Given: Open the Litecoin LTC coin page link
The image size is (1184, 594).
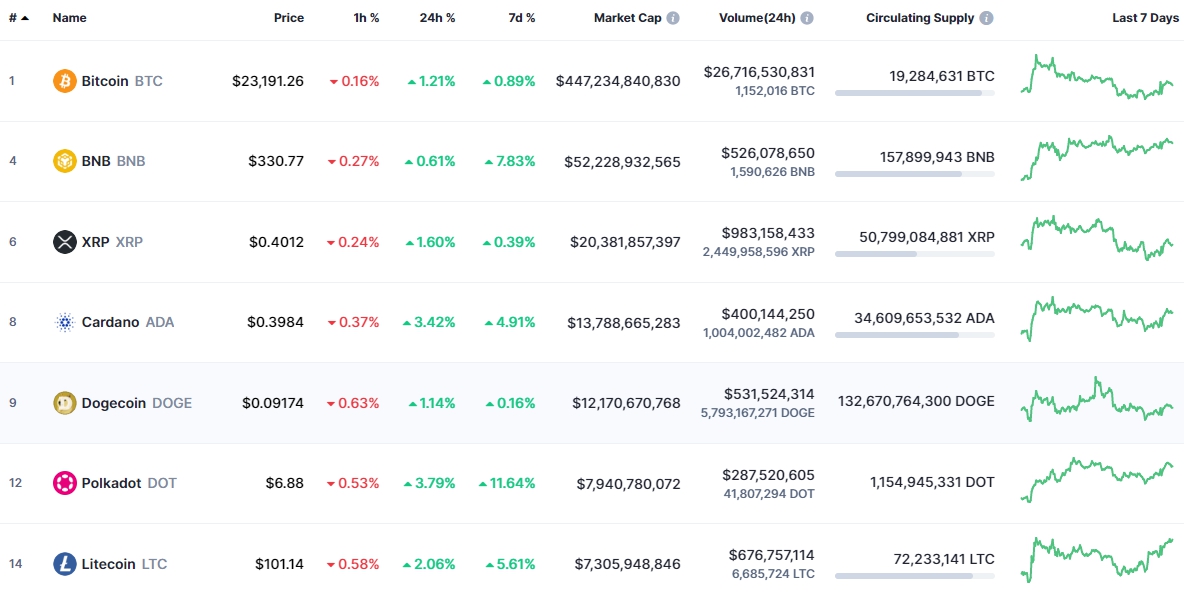Looking at the screenshot, I should pos(110,564).
